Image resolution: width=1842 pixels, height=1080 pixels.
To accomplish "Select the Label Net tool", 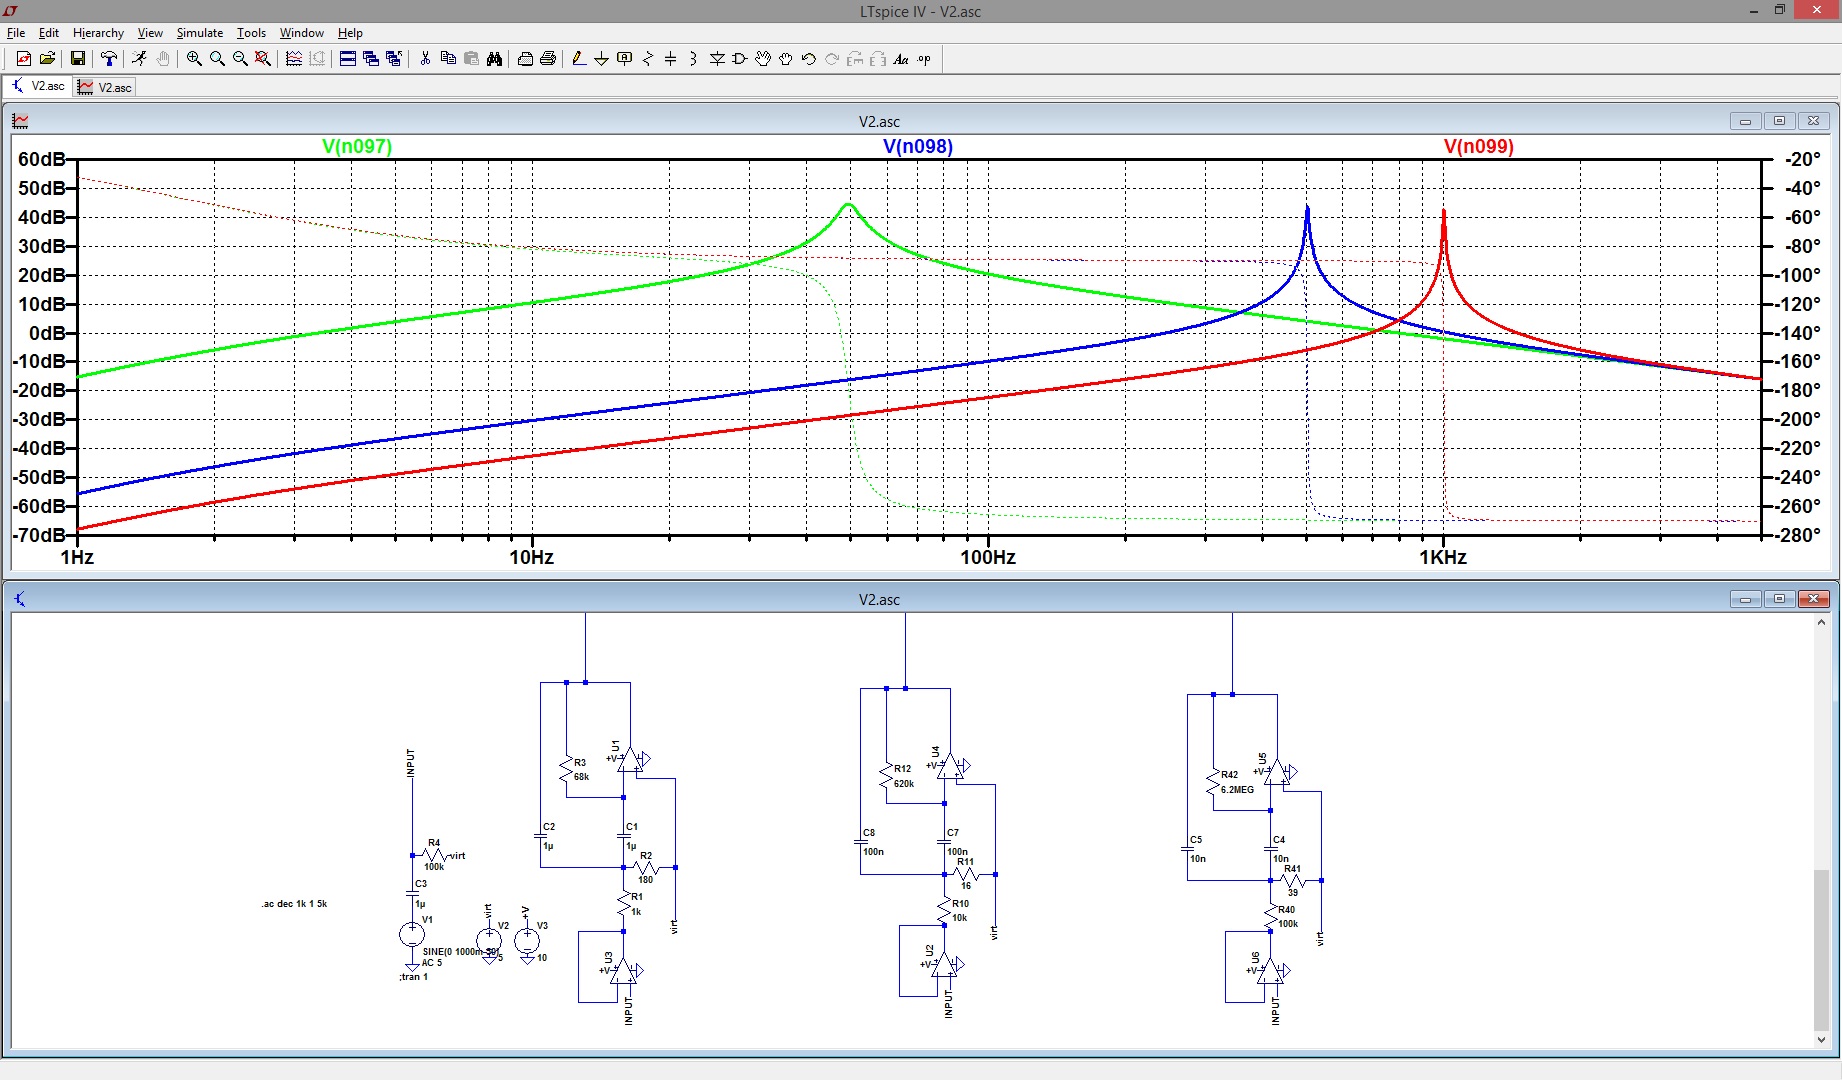I will pos(625,59).
